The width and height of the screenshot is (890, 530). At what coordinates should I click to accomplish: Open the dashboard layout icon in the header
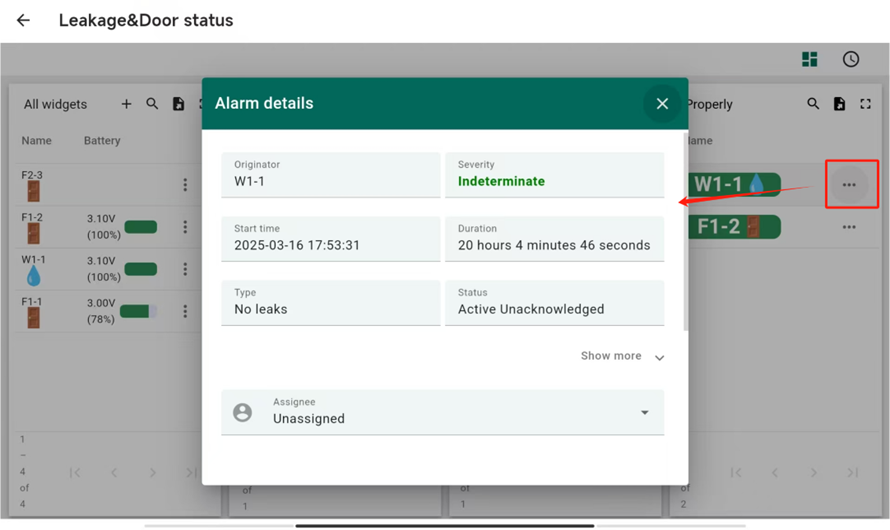pos(810,60)
